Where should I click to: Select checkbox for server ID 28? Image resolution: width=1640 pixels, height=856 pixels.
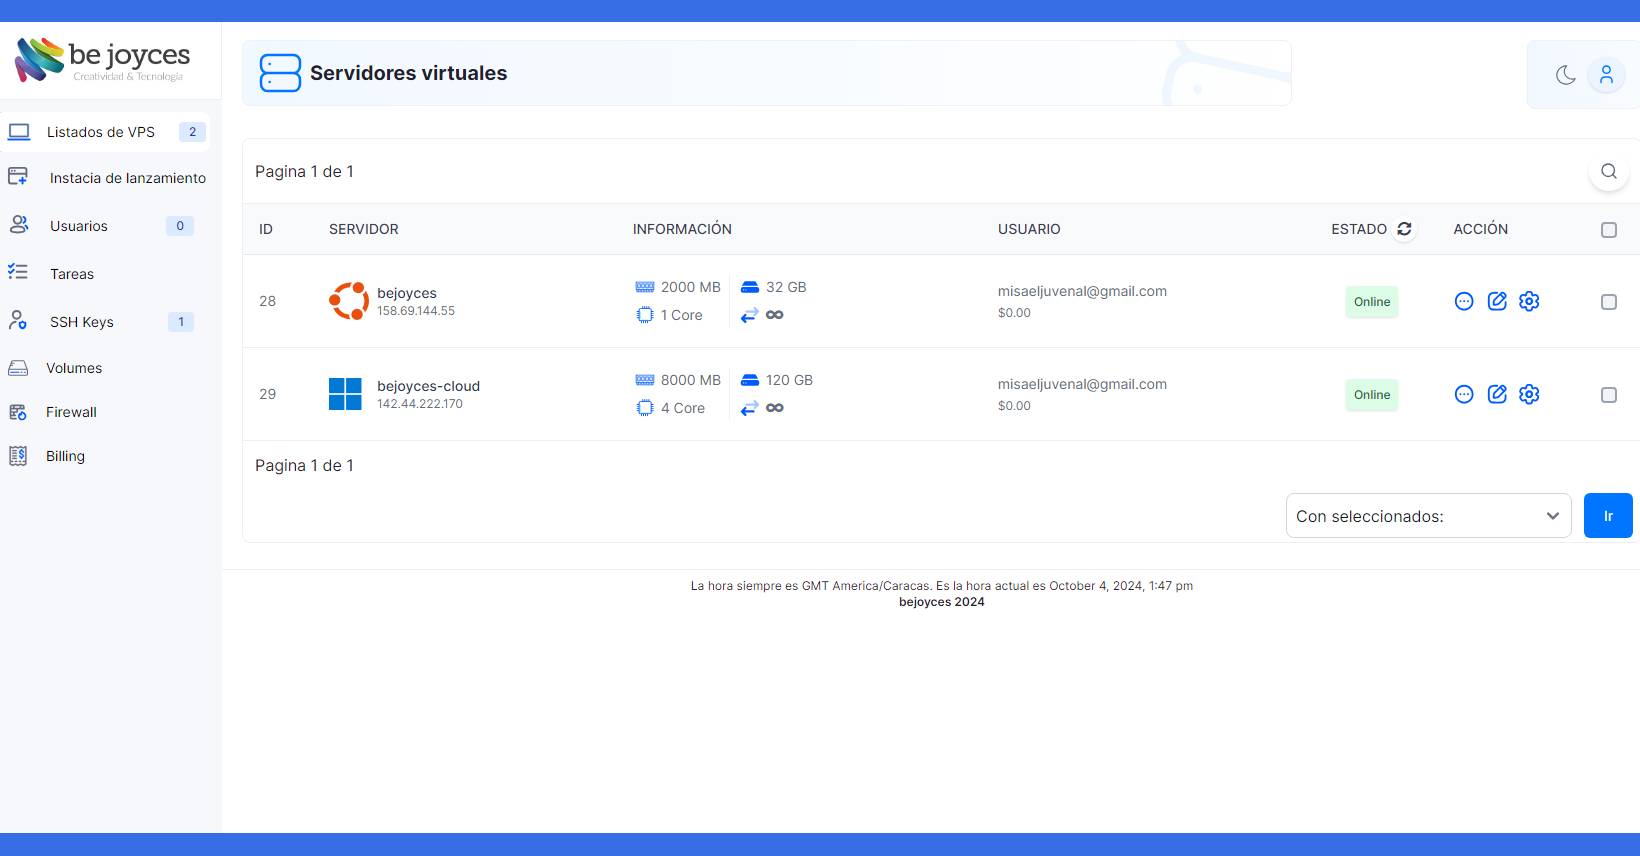click(1608, 302)
